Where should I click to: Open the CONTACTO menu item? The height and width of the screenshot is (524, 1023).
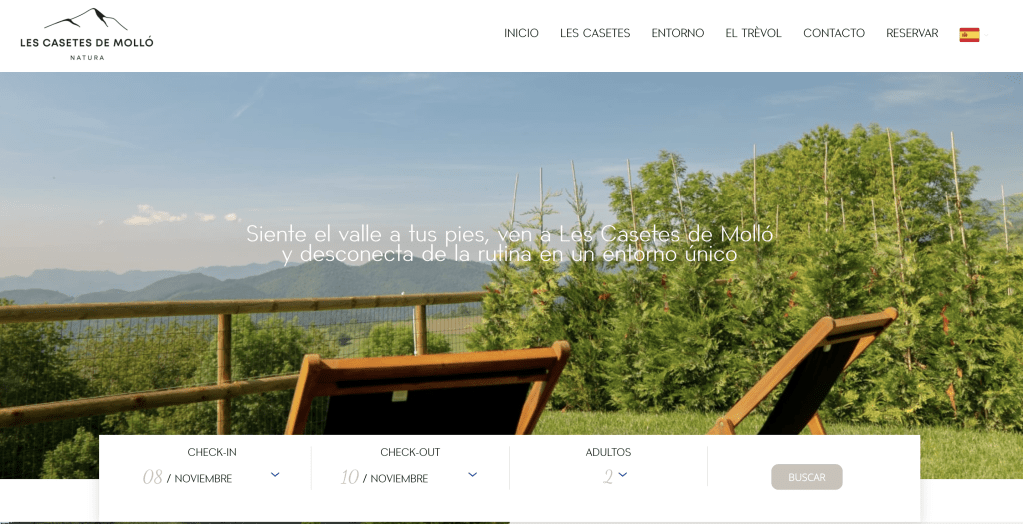coord(834,33)
